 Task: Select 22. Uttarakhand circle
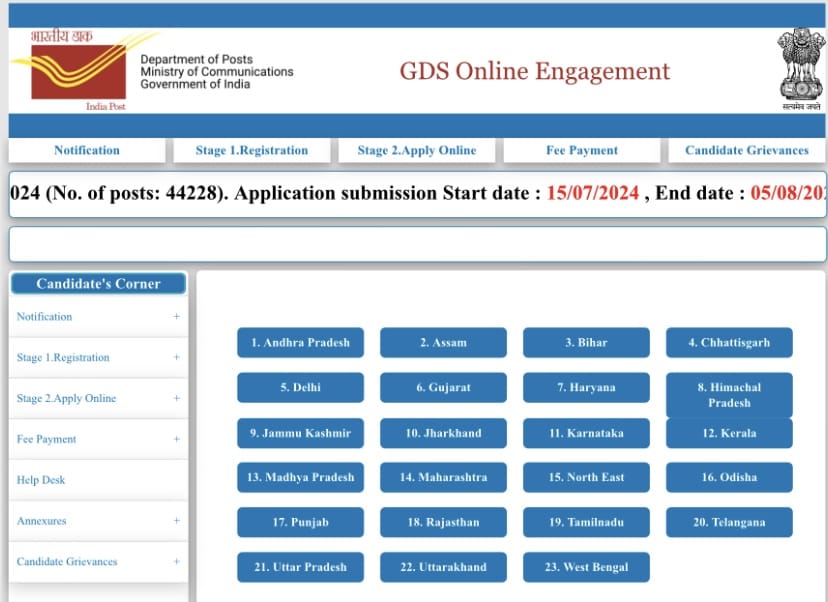tap(444, 567)
